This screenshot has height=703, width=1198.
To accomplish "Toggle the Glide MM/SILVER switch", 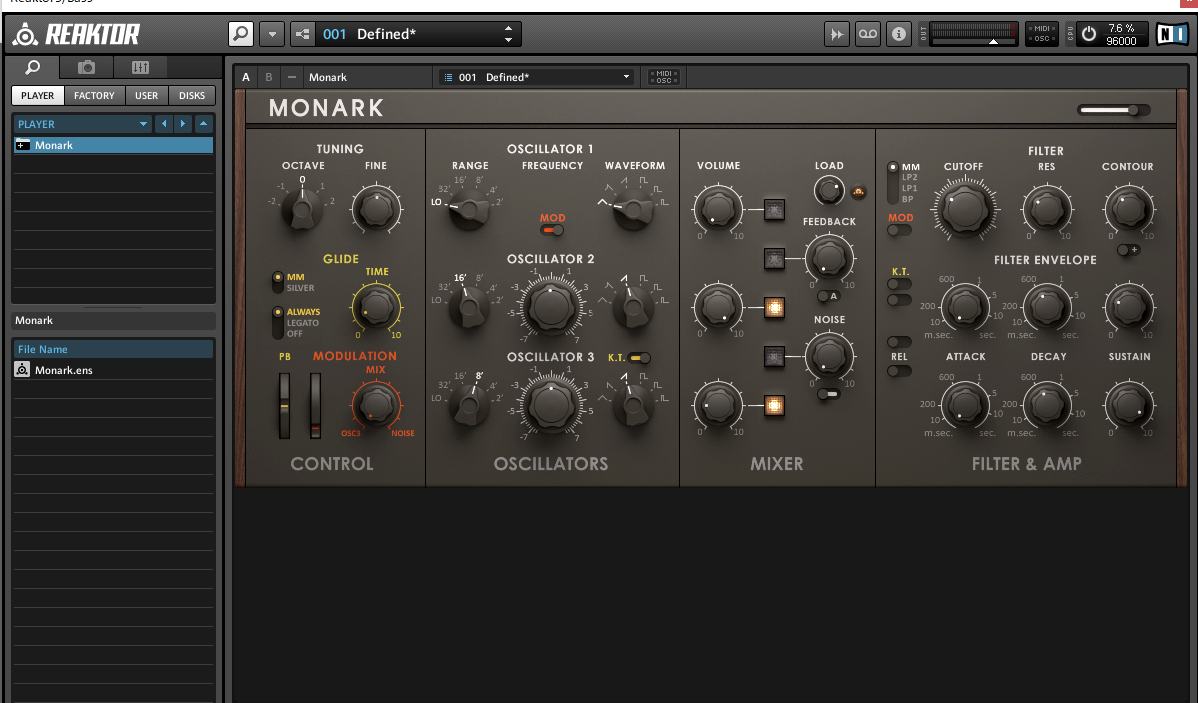I will [x=277, y=282].
